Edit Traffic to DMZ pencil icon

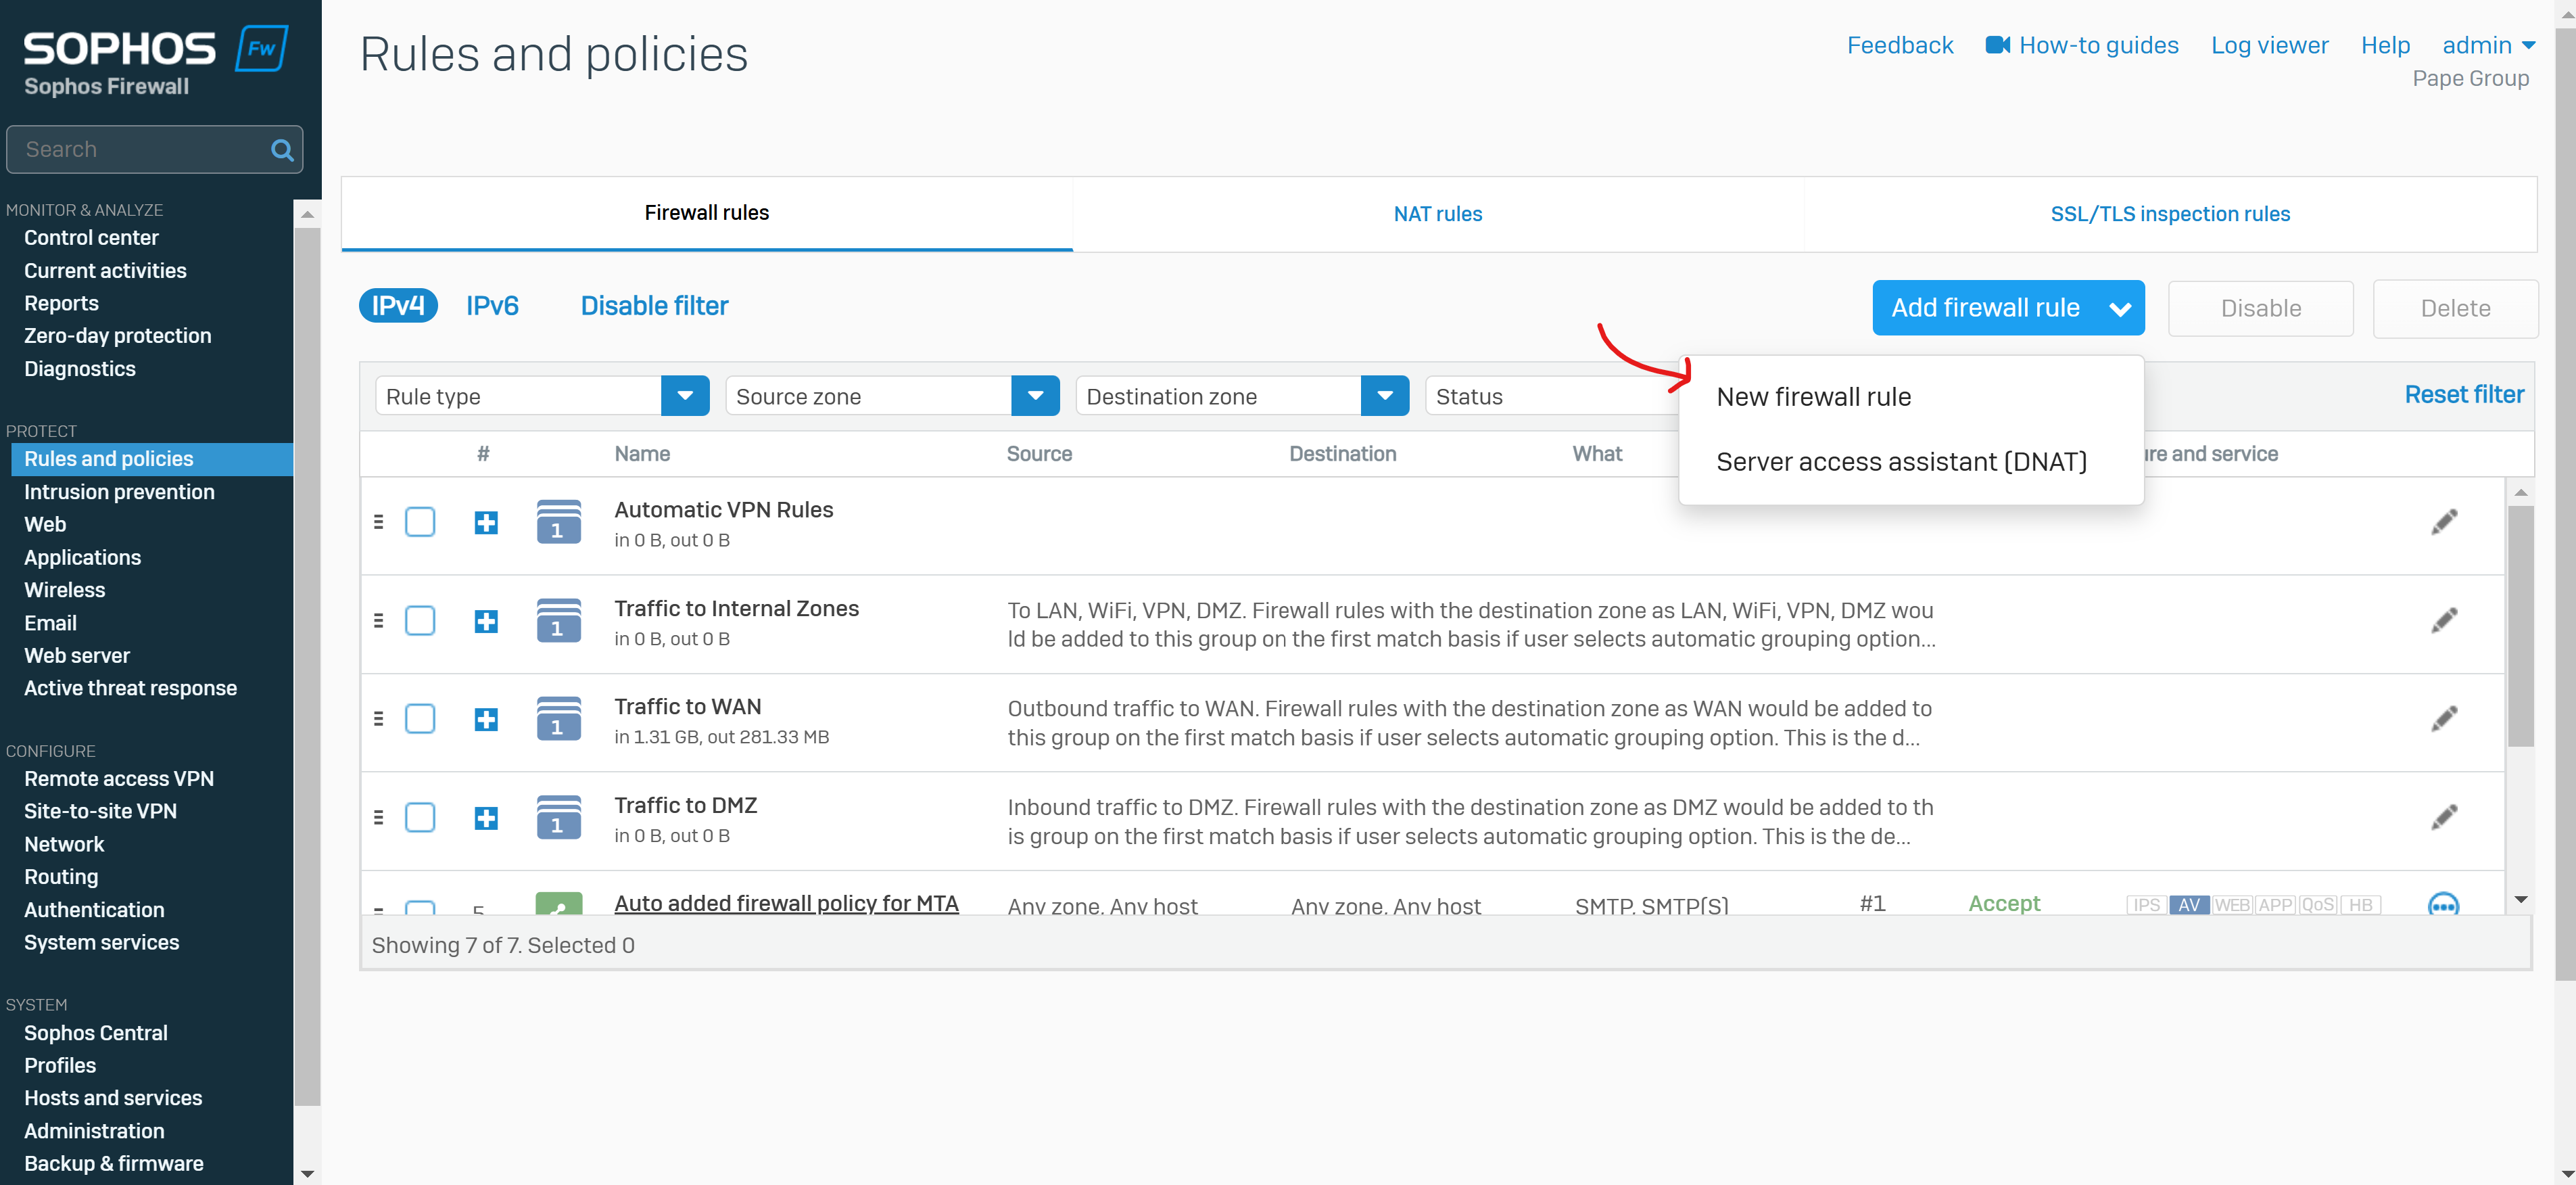point(2444,818)
